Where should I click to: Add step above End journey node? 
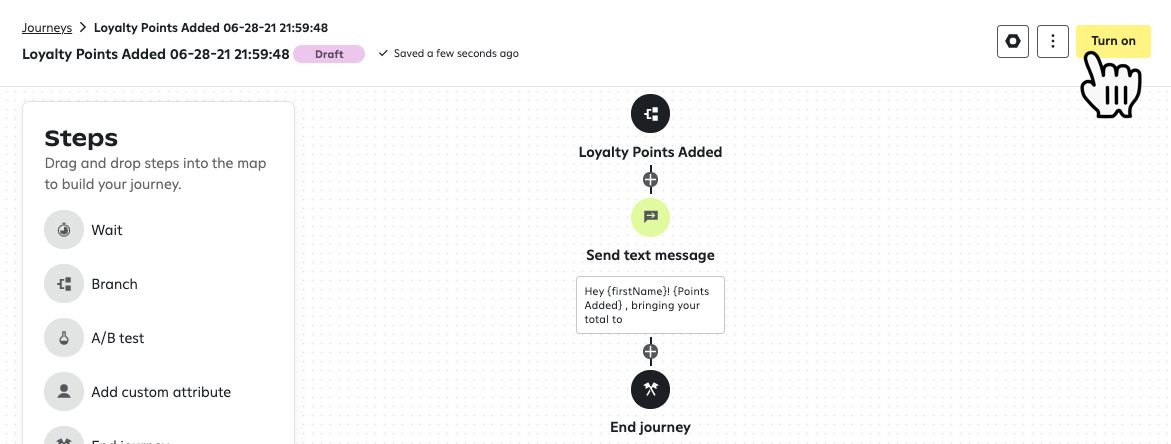click(650, 351)
